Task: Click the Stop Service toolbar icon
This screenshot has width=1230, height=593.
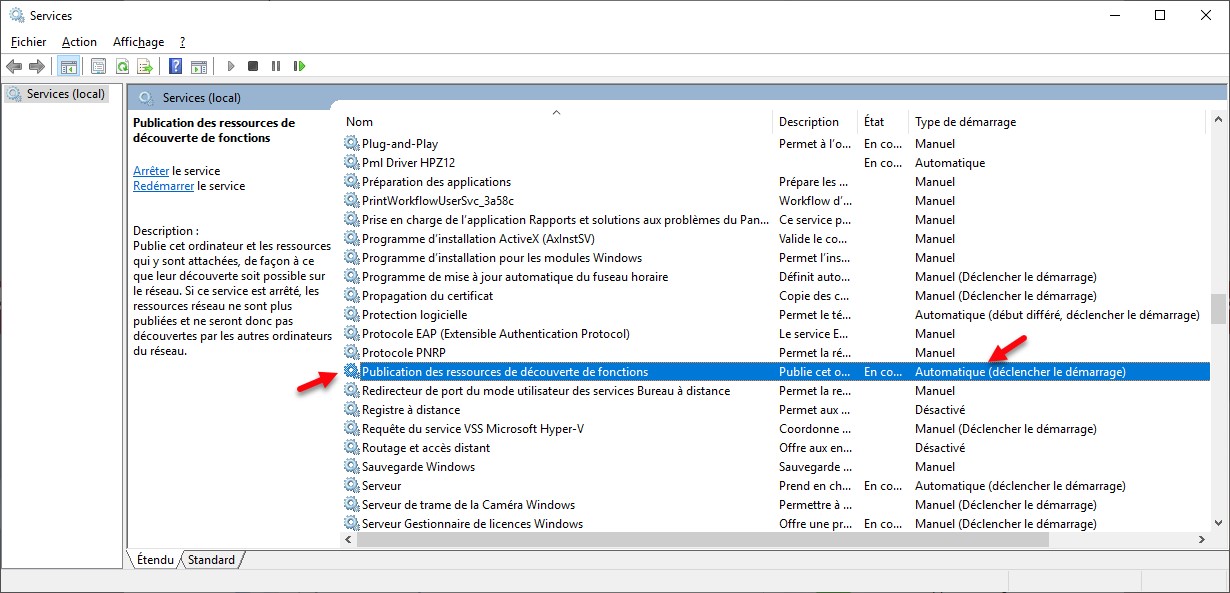Action: click(x=253, y=67)
